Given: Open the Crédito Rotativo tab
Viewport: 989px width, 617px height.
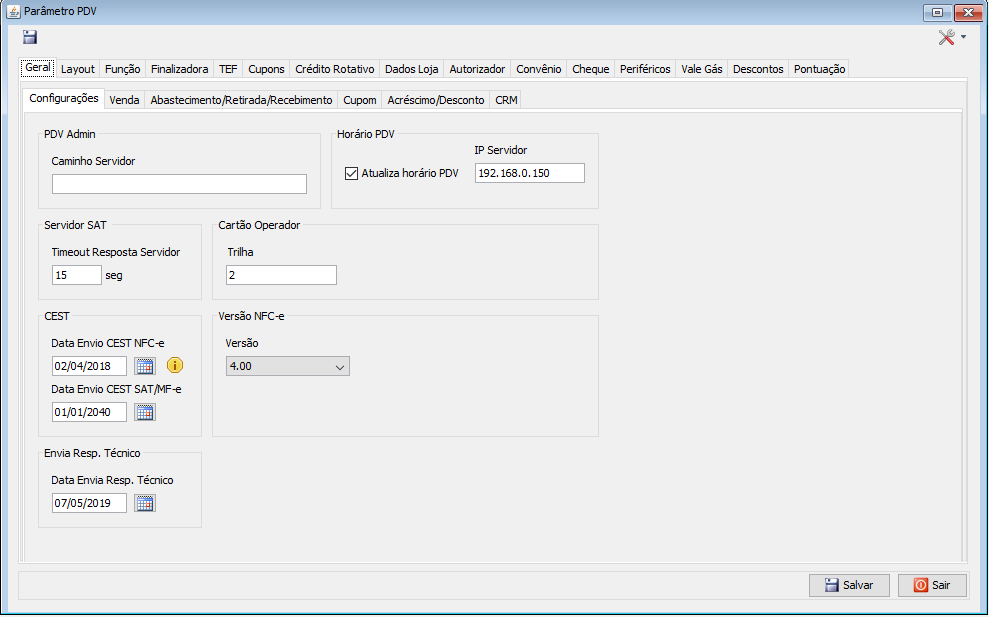Looking at the screenshot, I should (x=335, y=69).
